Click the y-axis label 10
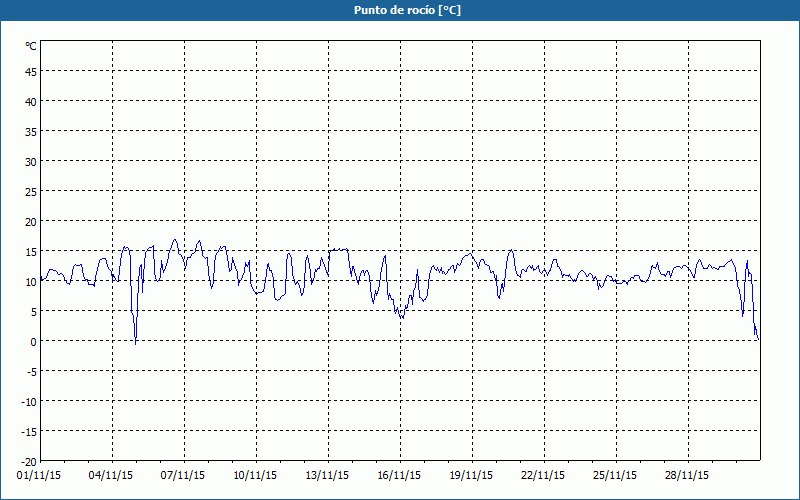800x500 pixels. 31,282
